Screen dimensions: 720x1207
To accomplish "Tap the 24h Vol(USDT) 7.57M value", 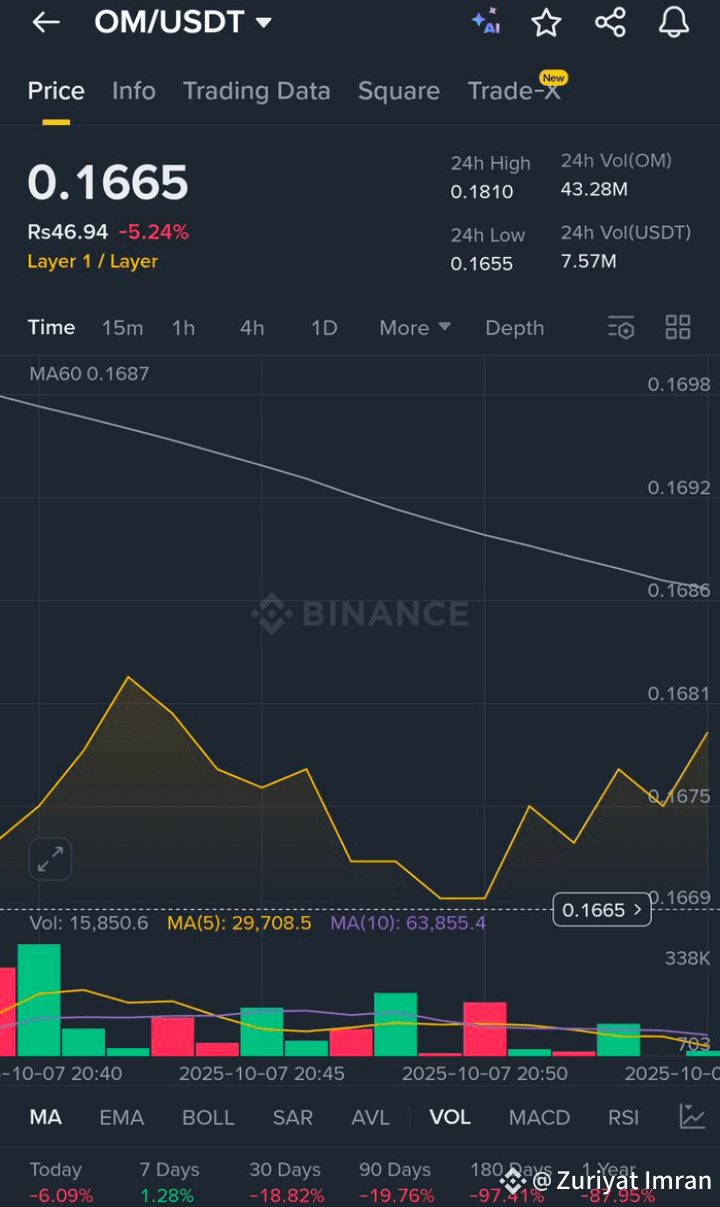I will (x=589, y=262).
